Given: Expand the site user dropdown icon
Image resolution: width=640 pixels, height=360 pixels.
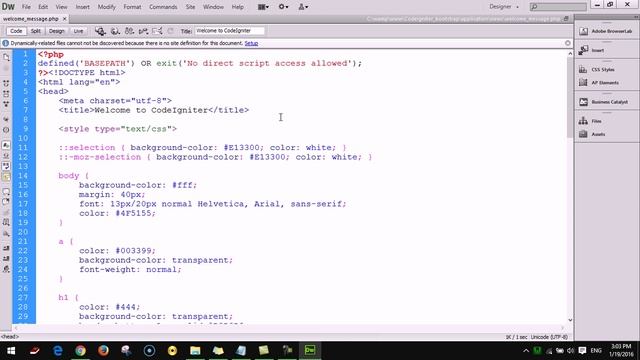Looking at the screenshot, I should [303, 7].
